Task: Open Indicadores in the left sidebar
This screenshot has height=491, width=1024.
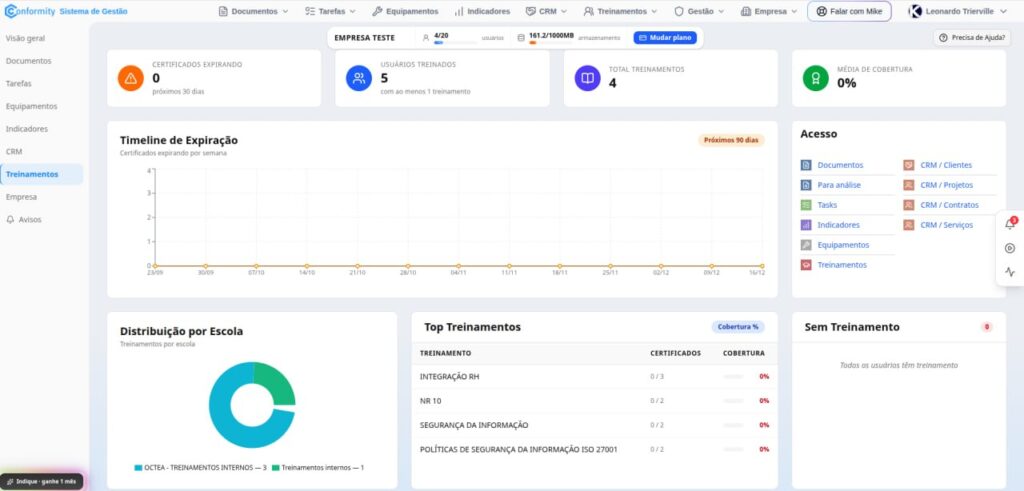Action: 27,129
